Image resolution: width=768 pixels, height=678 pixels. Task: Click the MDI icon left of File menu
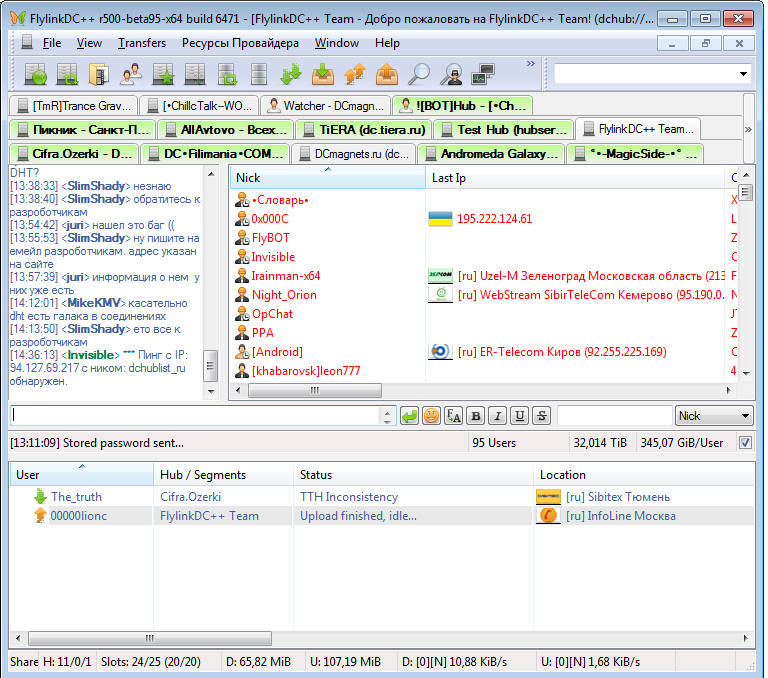coord(27,43)
